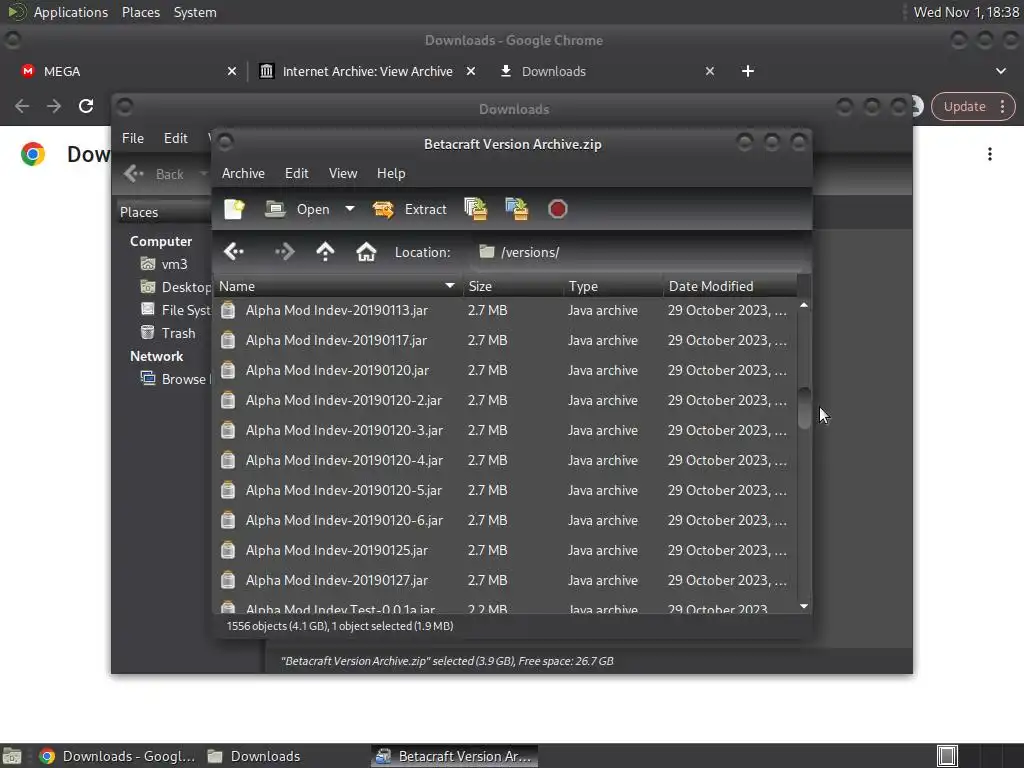Click the jar icon beside Indev-20190113.jar
The image size is (1024, 768).
[228, 310]
